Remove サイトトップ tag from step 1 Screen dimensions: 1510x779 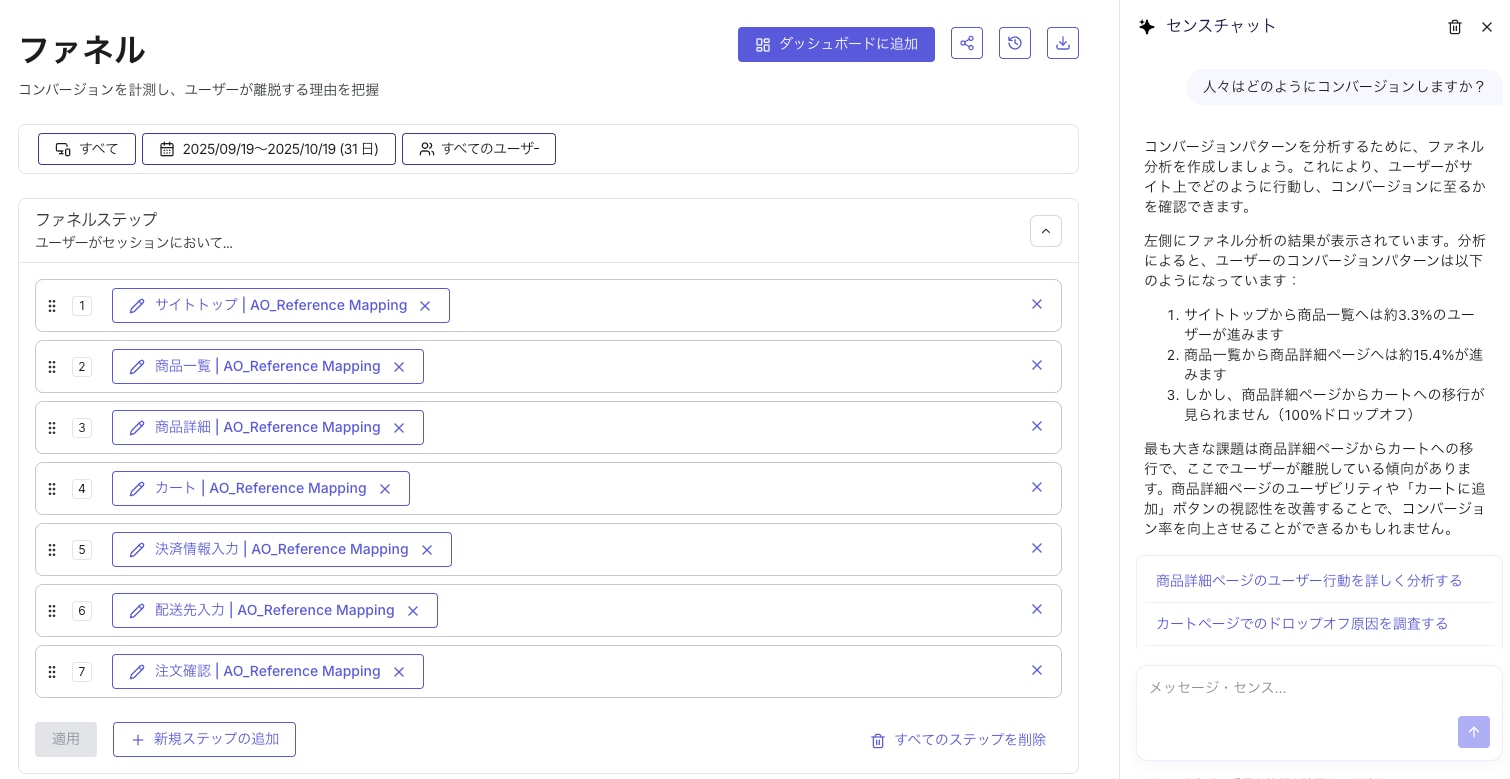(x=425, y=306)
